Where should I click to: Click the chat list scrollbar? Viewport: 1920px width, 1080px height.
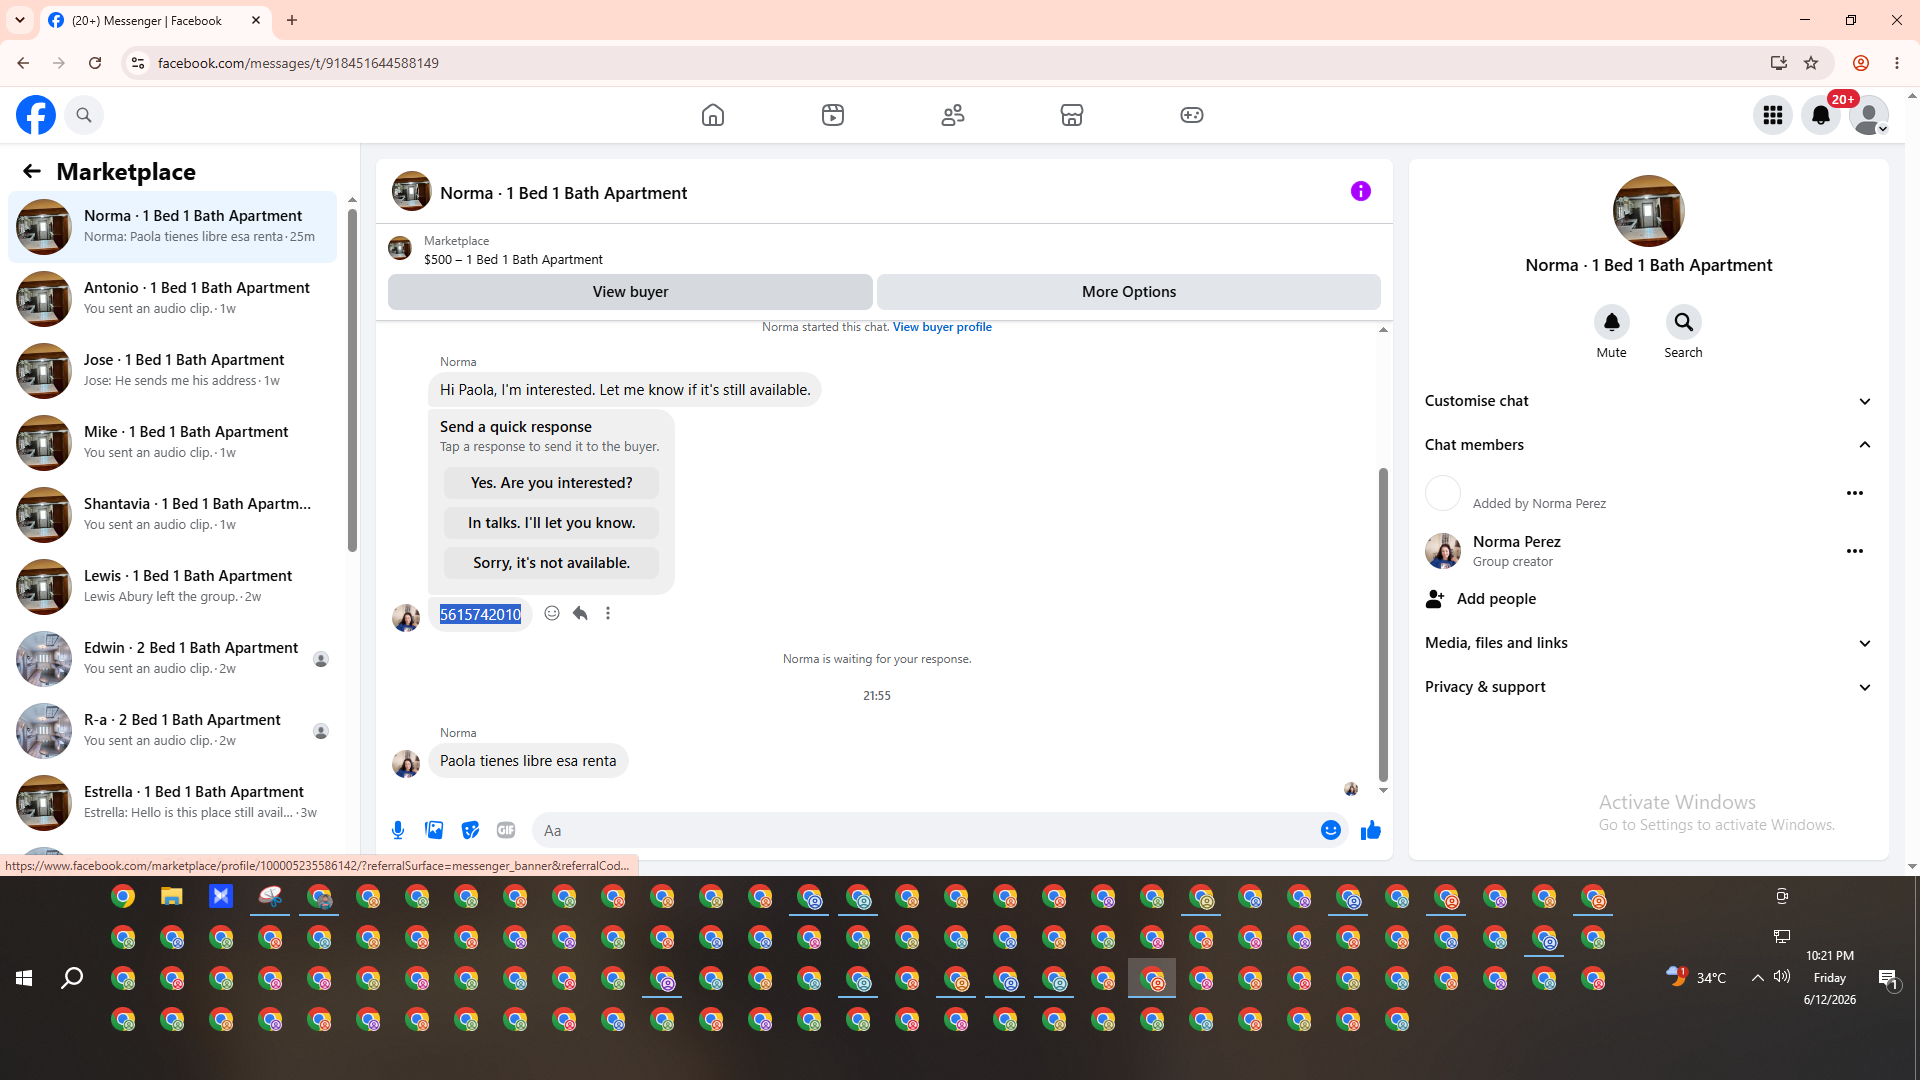coord(352,380)
